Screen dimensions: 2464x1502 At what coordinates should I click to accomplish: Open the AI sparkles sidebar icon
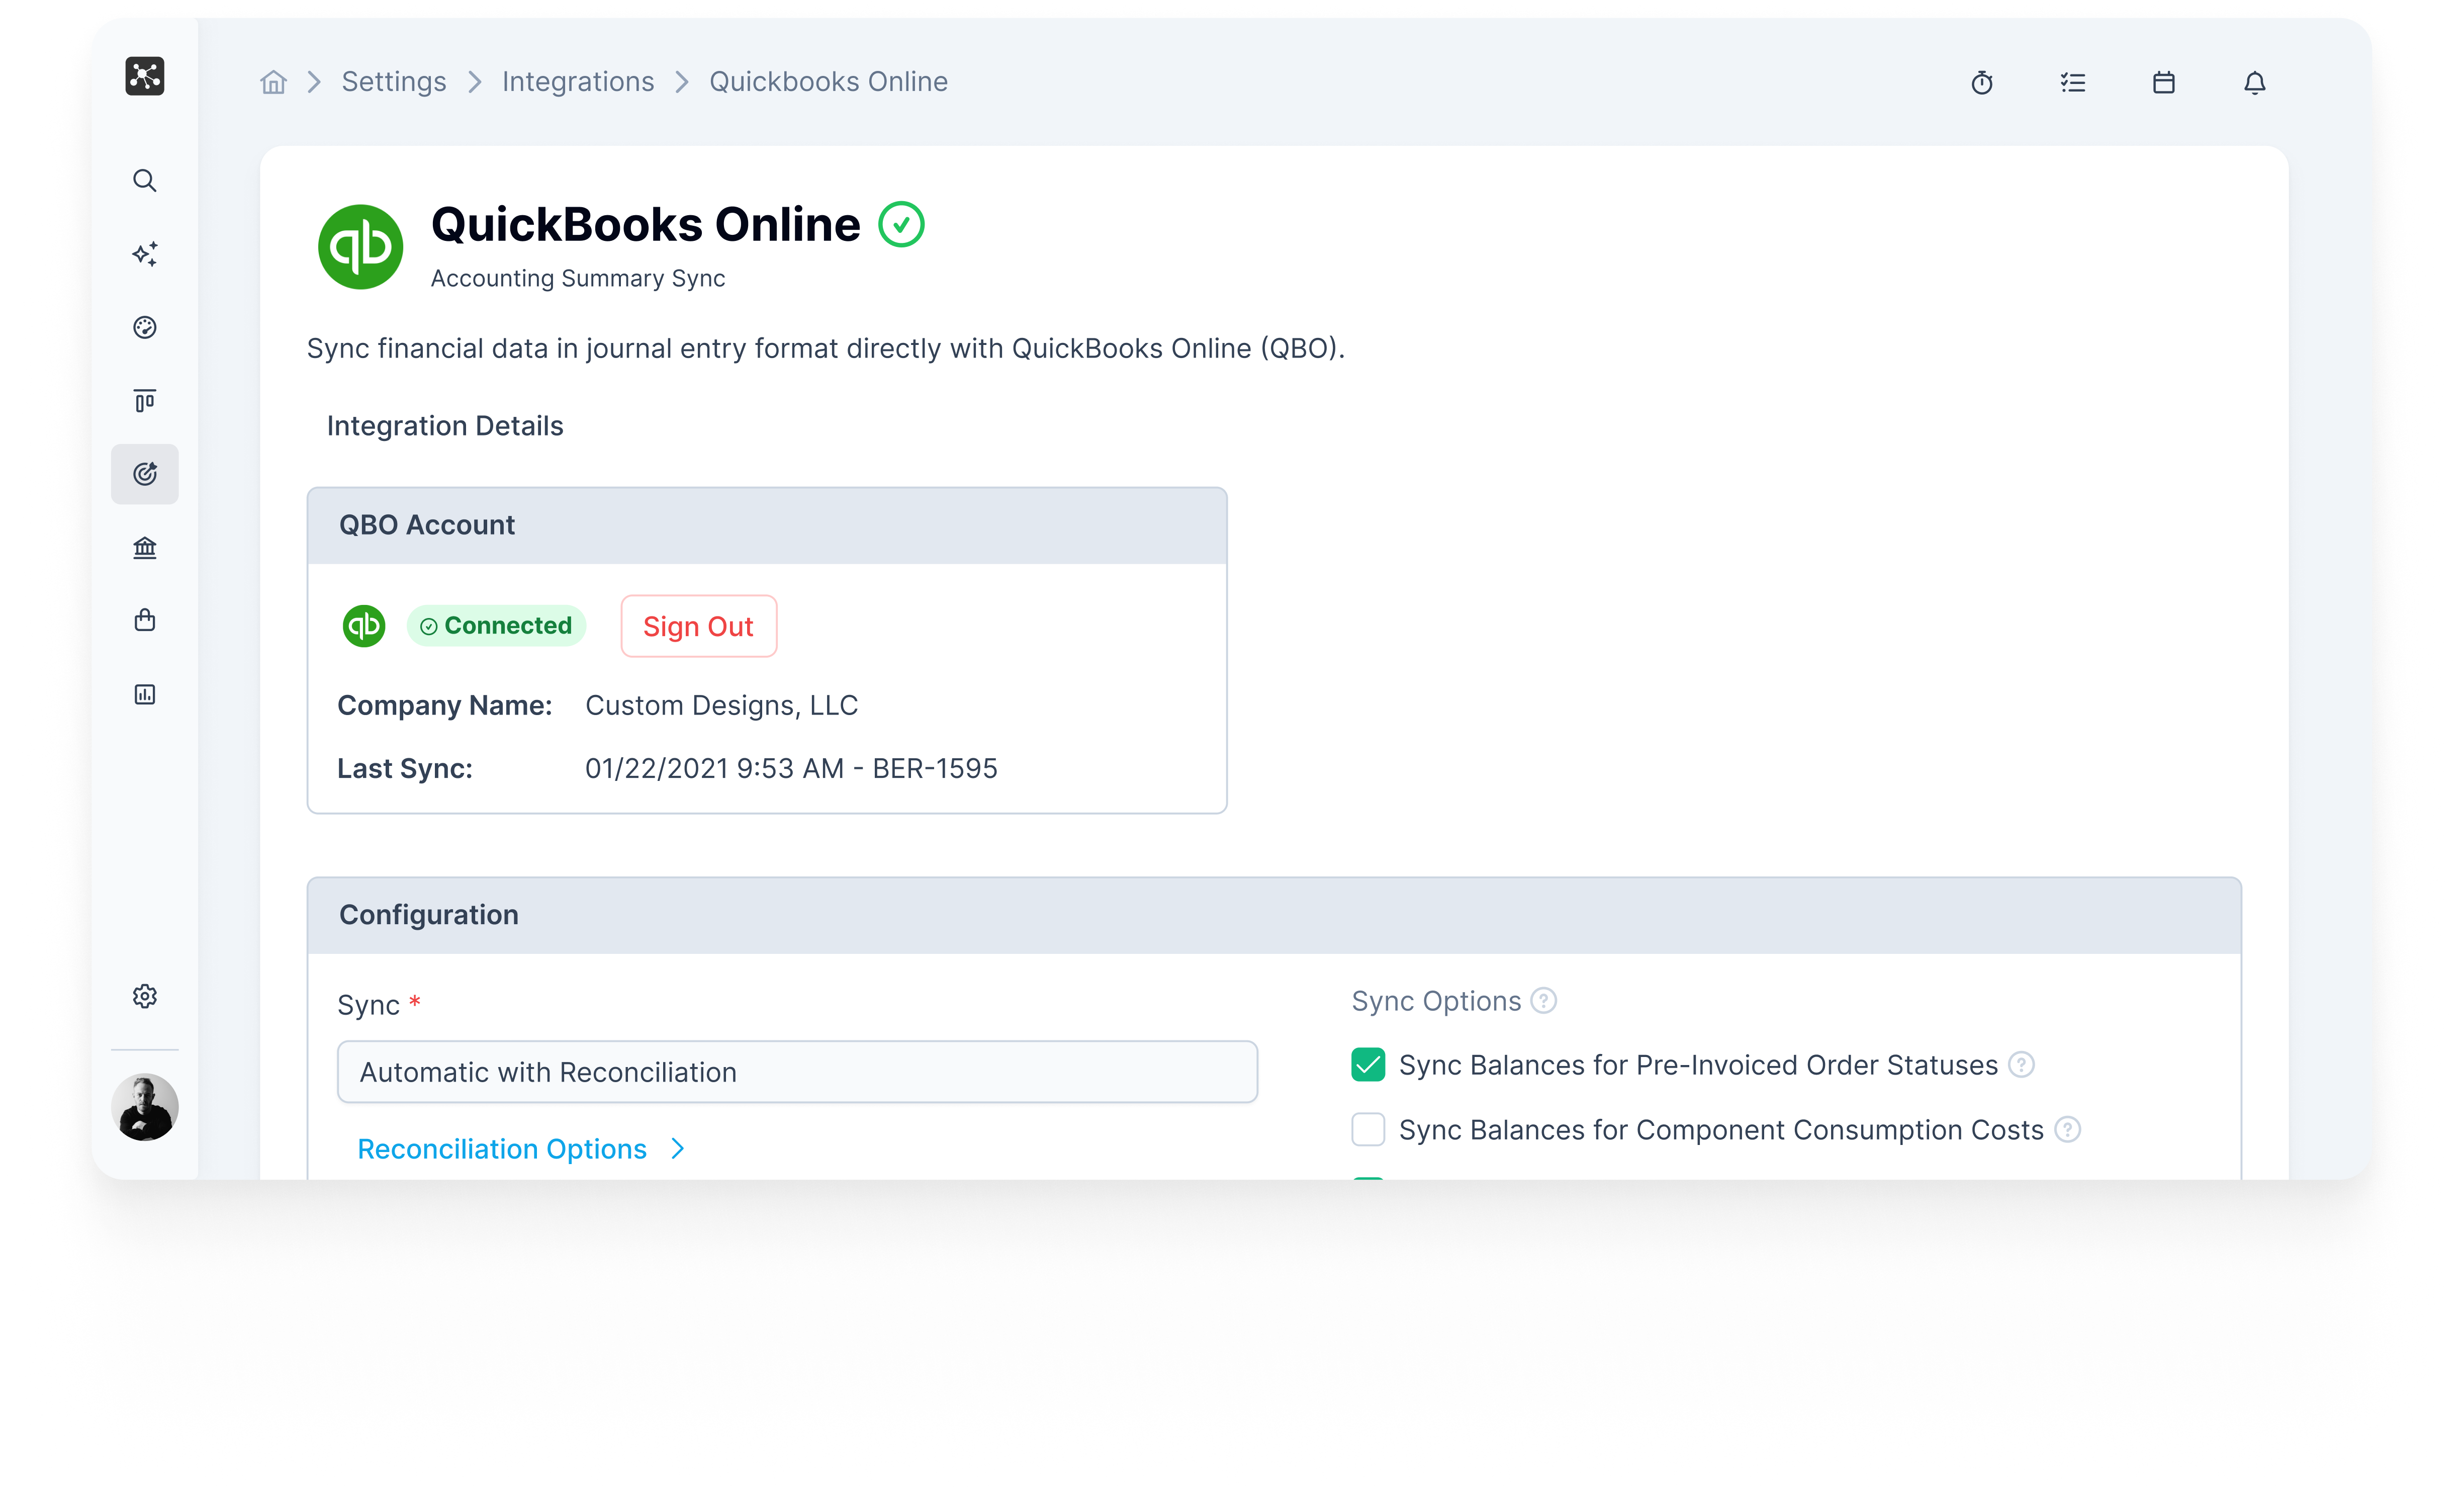145,254
